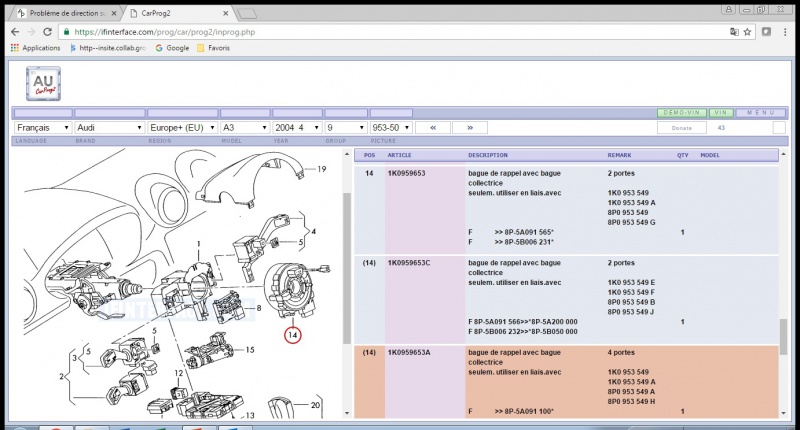Open a new browser tab

pyautogui.click(x=247, y=14)
